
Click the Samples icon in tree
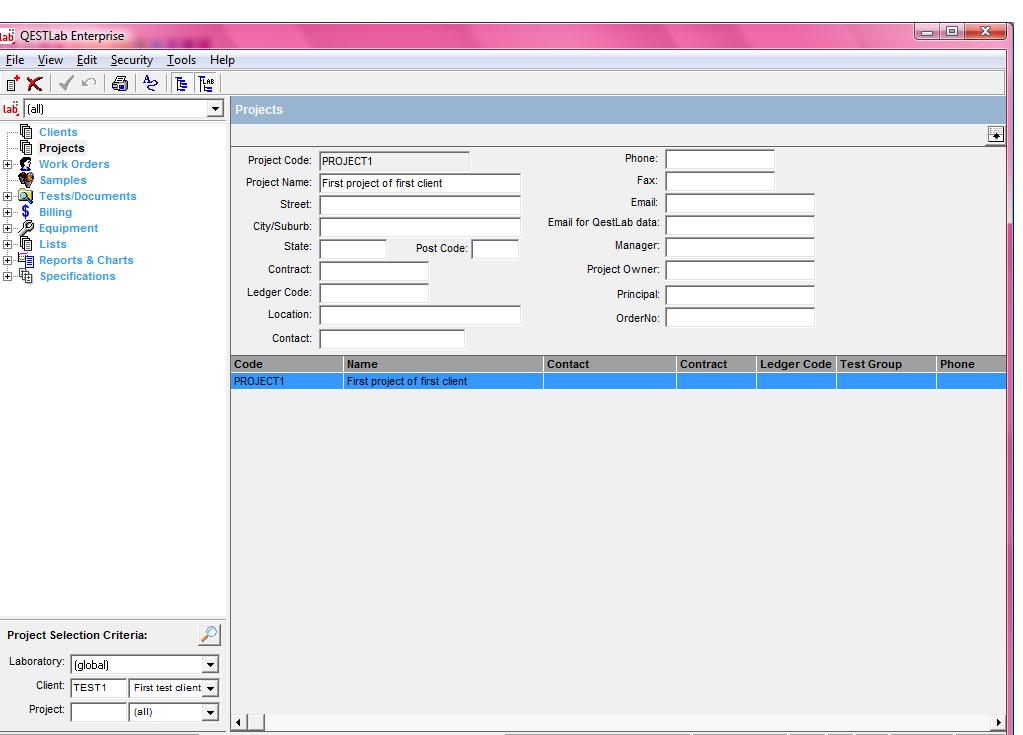pos(26,180)
